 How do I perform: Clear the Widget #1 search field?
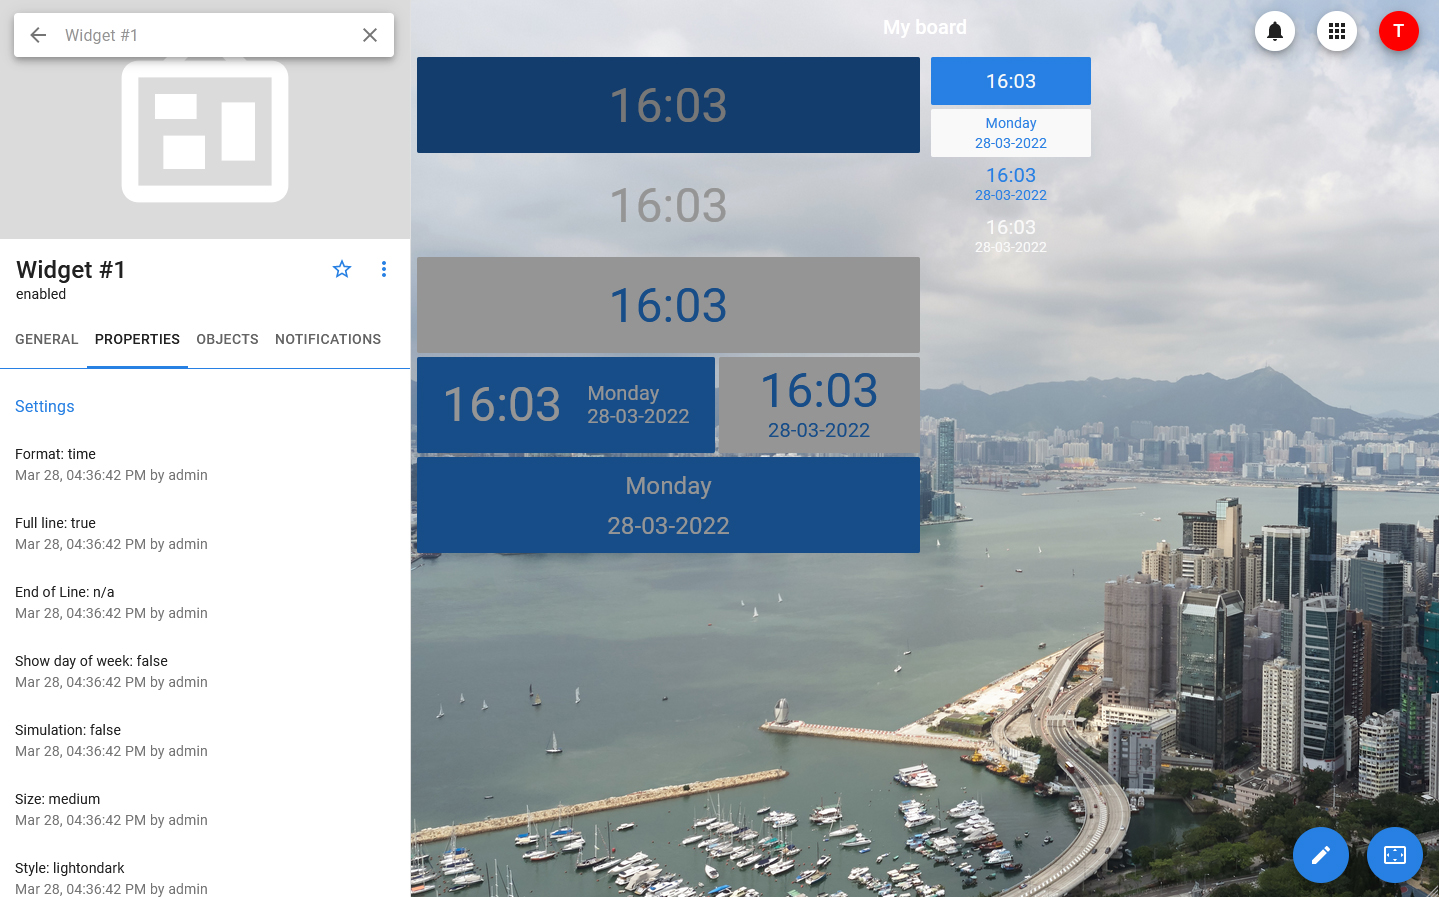pos(370,35)
